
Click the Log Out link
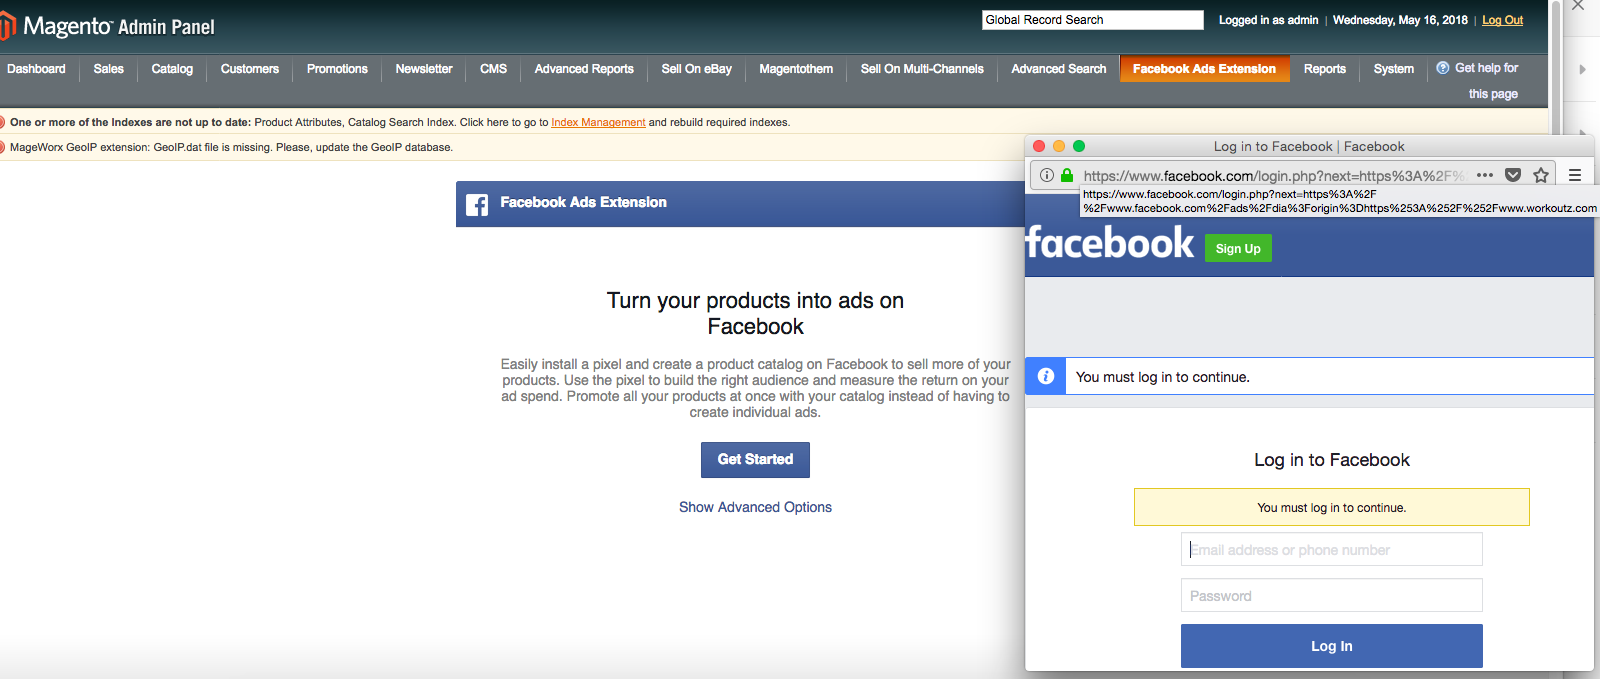click(1502, 20)
